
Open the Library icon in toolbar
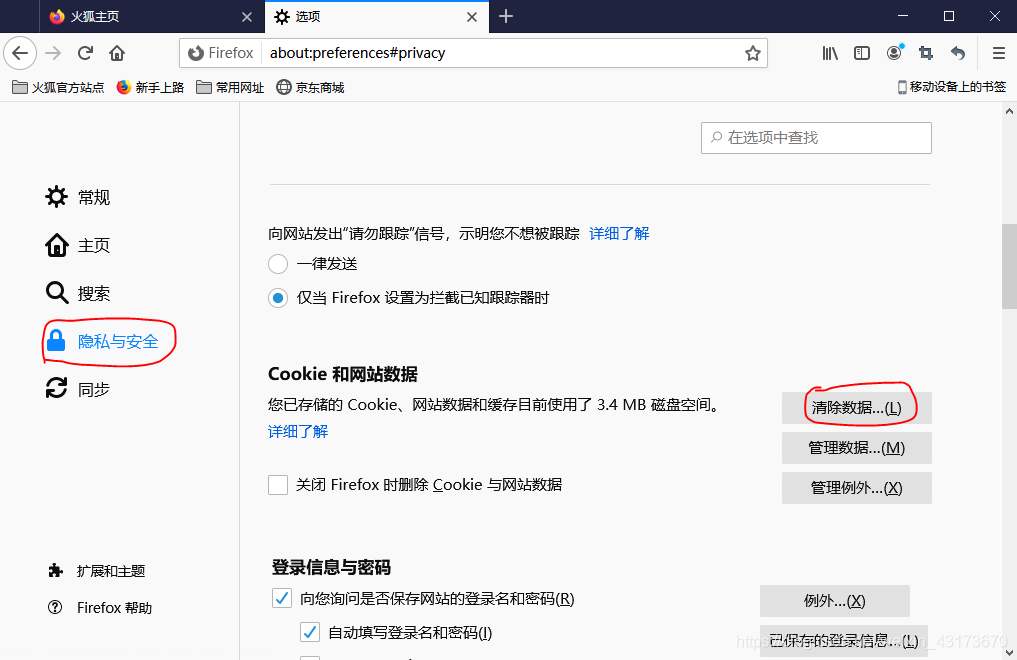pyautogui.click(x=830, y=53)
